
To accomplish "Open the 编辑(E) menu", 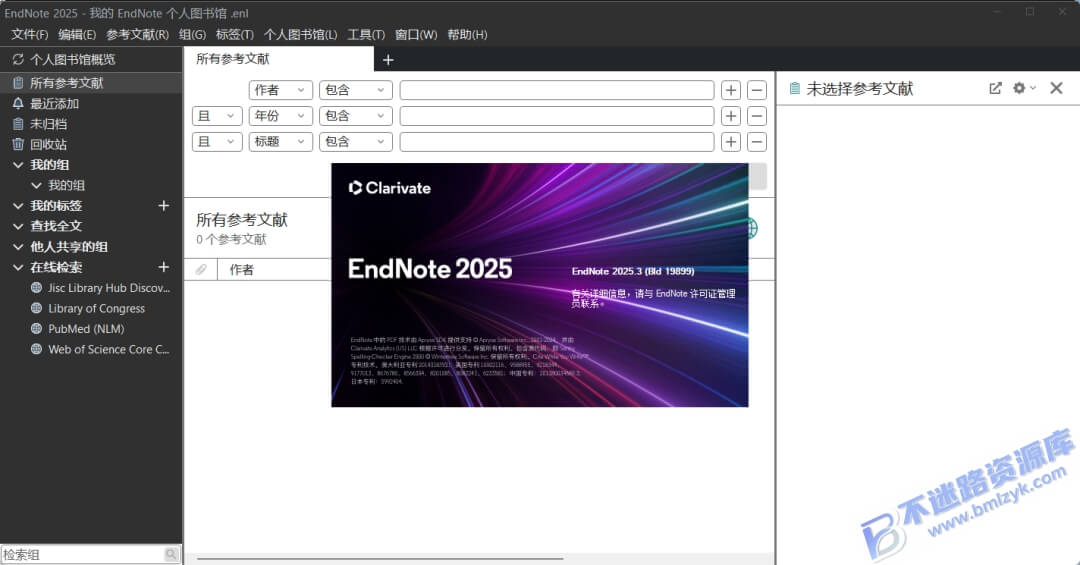I will 77,34.
